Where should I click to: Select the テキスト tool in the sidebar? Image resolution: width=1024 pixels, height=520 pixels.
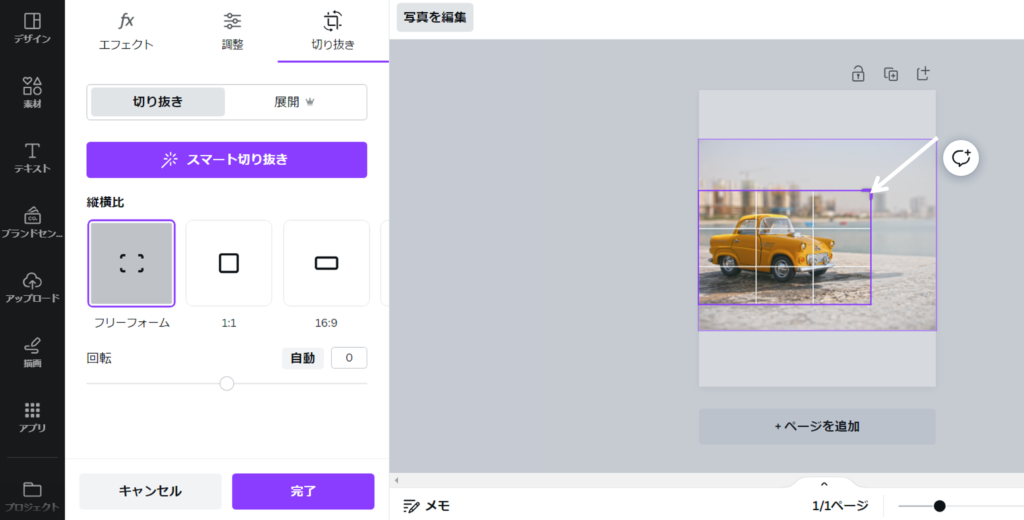[x=32, y=157]
